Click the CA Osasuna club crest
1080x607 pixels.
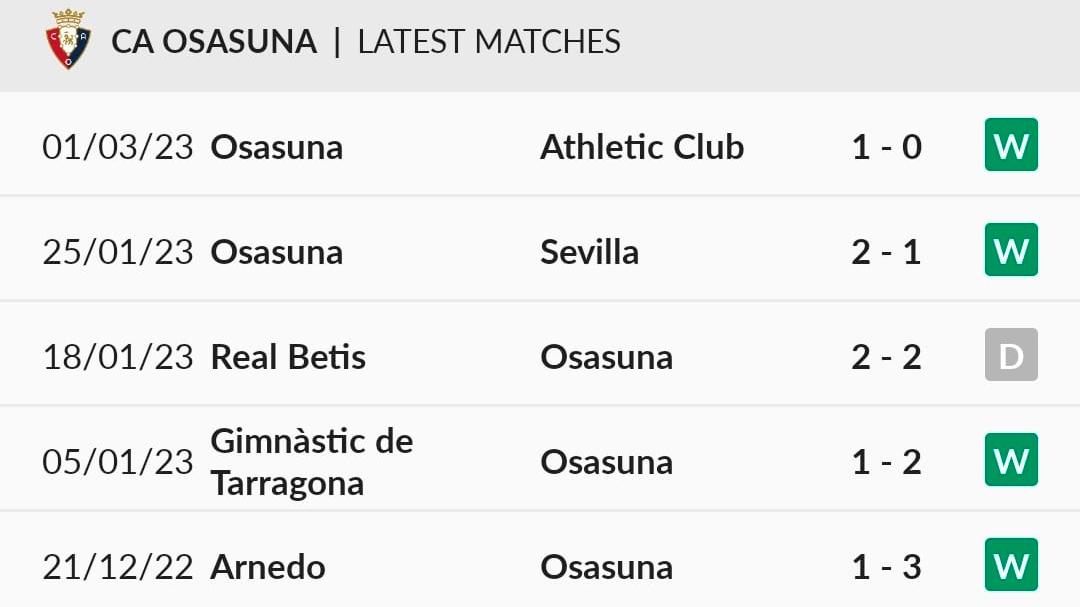[68, 39]
